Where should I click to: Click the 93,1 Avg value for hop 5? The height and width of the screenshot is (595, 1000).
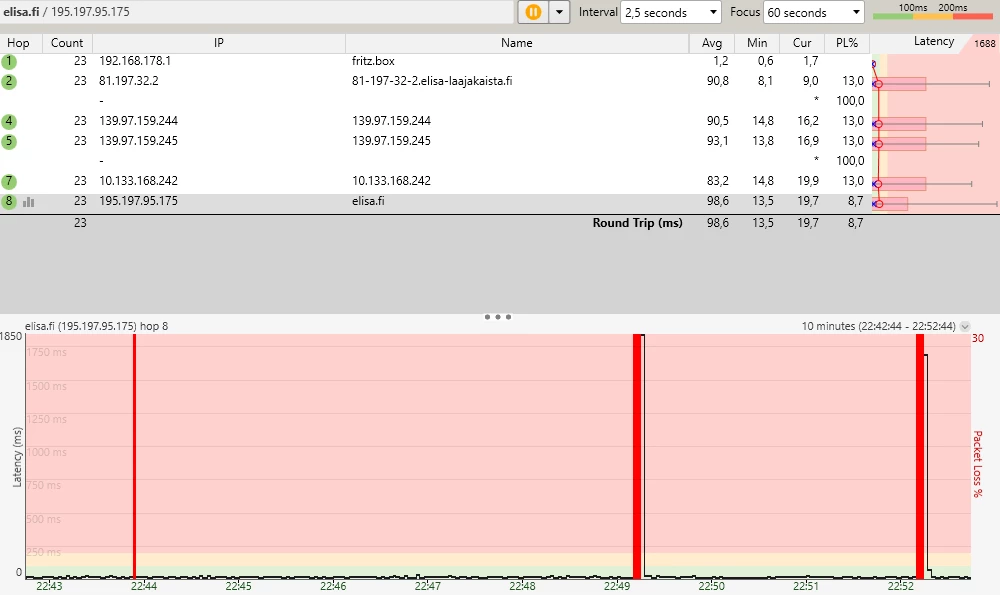coord(717,140)
